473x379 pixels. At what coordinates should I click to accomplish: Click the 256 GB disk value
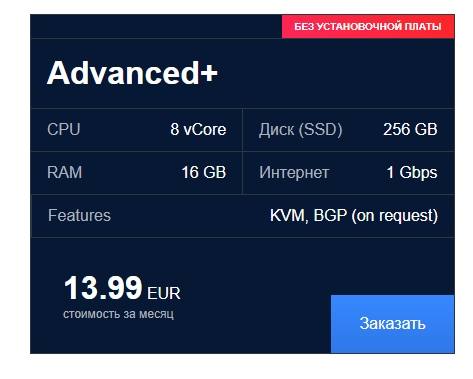(410, 129)
